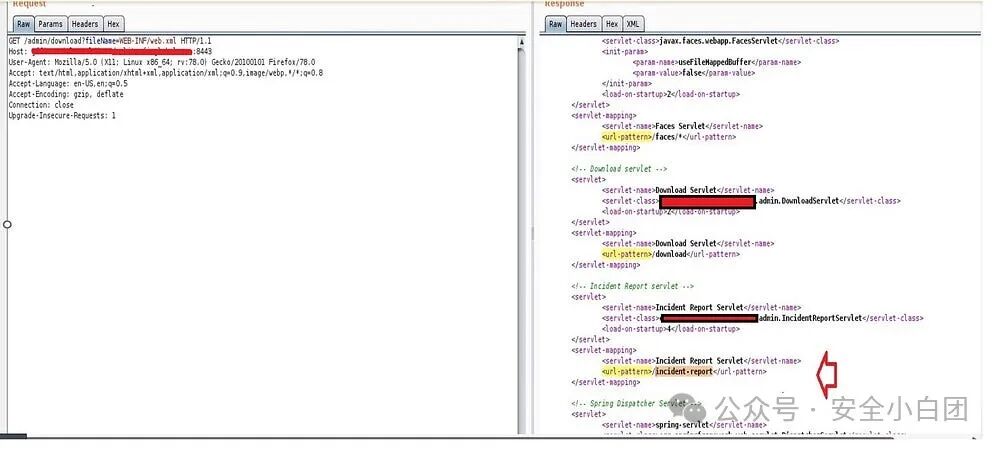Click the param-value false line
This screenshot has width=1000, height=449.
(x=694, y=73)
